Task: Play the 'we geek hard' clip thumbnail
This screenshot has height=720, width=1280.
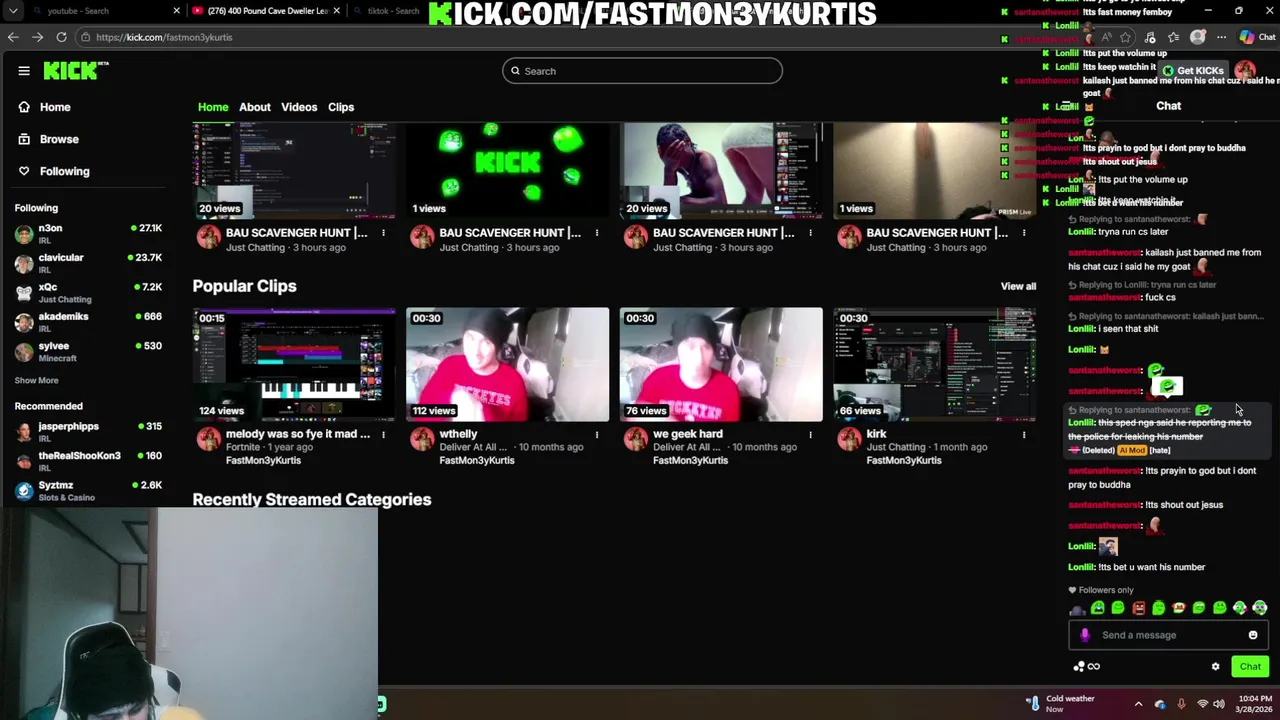Action: tap(721, 365)
